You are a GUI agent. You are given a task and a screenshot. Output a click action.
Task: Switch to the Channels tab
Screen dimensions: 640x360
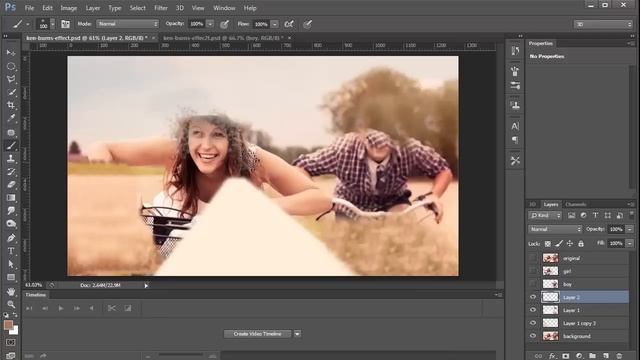click(576, 204)
